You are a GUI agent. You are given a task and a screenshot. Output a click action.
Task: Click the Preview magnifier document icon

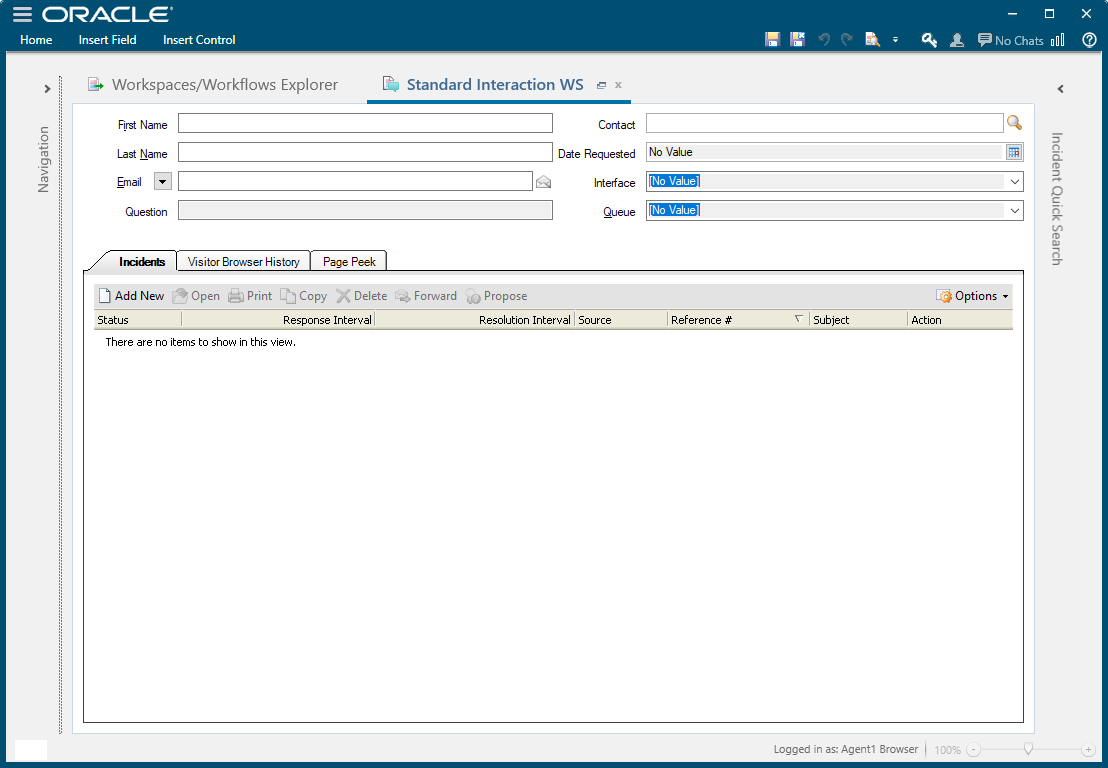coord(873,40)
